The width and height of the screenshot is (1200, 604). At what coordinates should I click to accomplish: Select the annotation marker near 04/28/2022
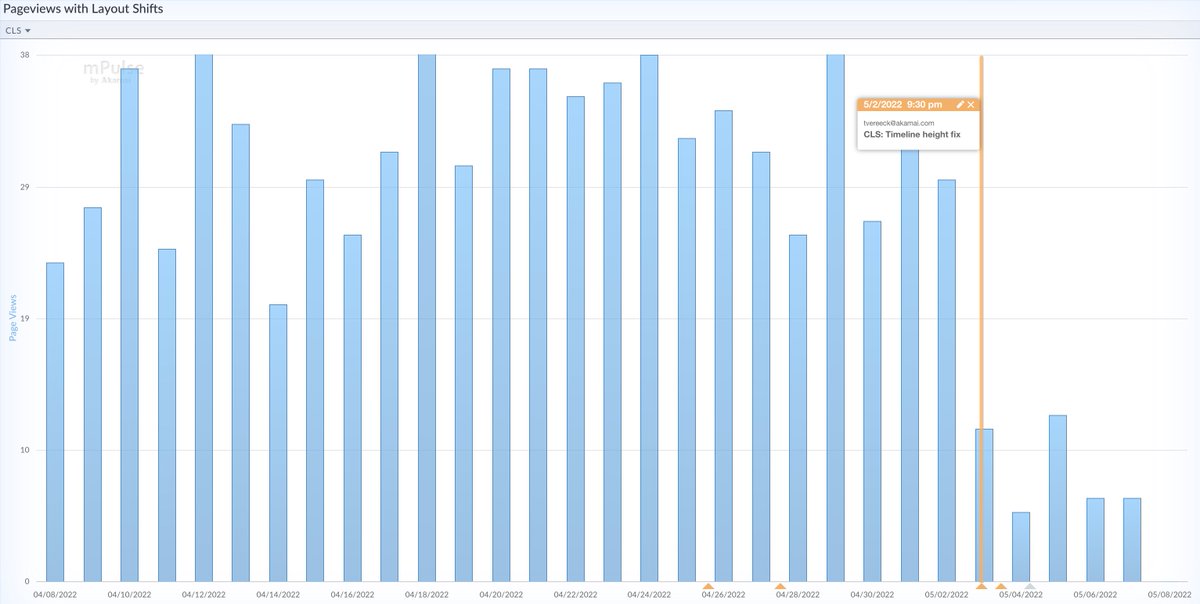coord(780,585)
